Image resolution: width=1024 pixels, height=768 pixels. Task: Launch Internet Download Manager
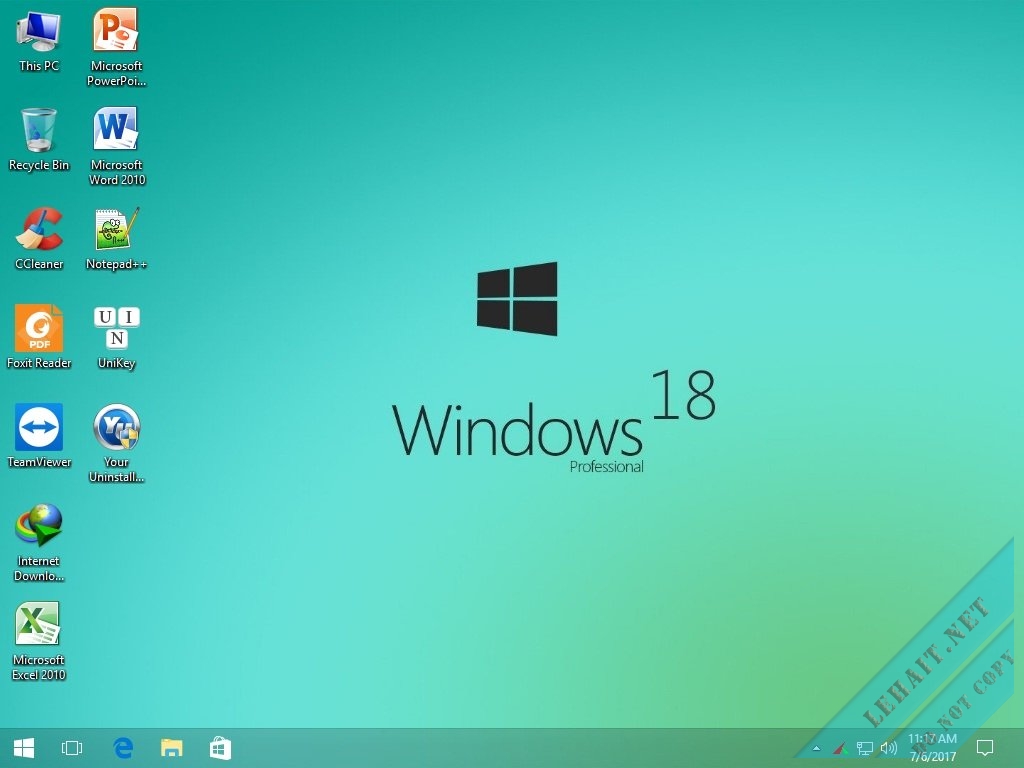click(38, 528)
